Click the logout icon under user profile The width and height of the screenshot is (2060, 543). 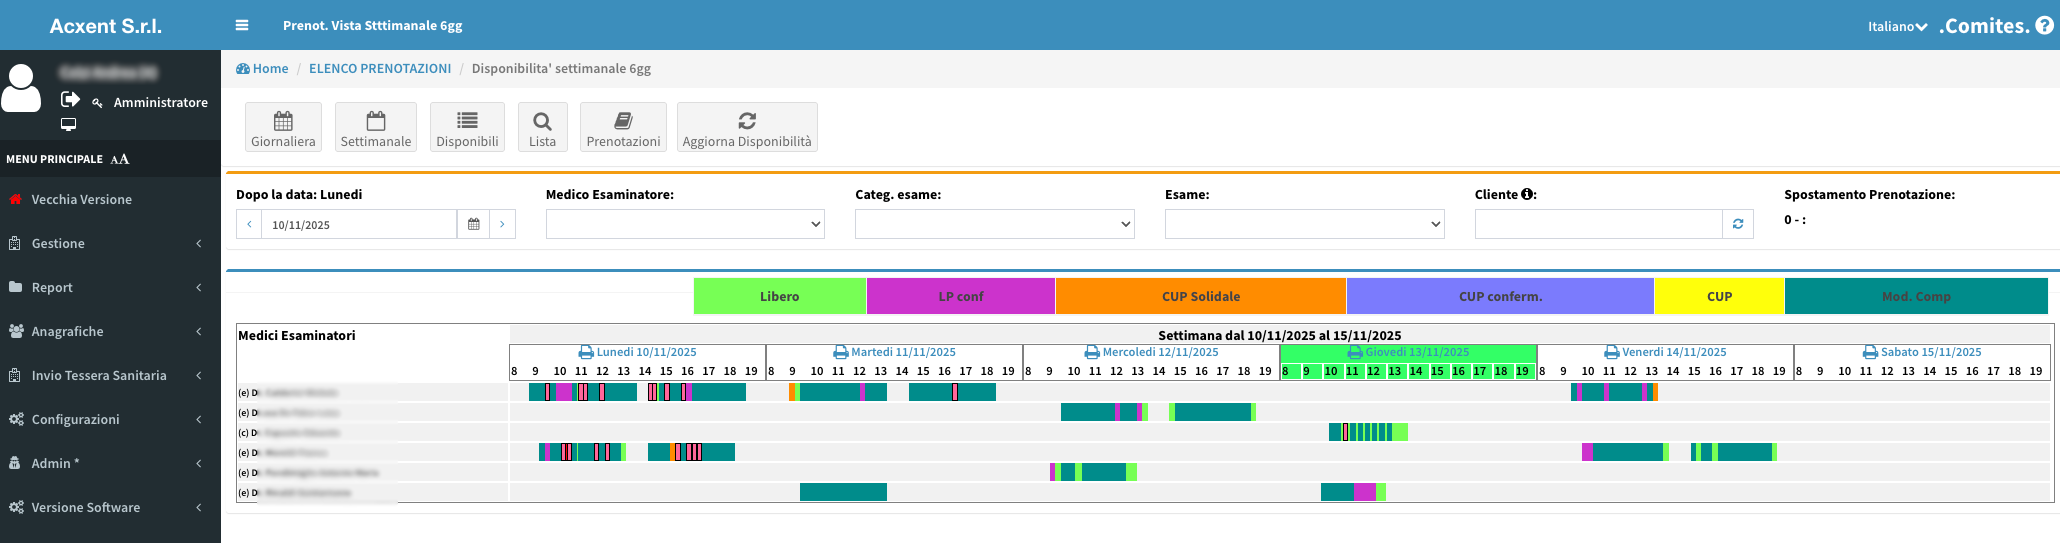coord(70,99)
